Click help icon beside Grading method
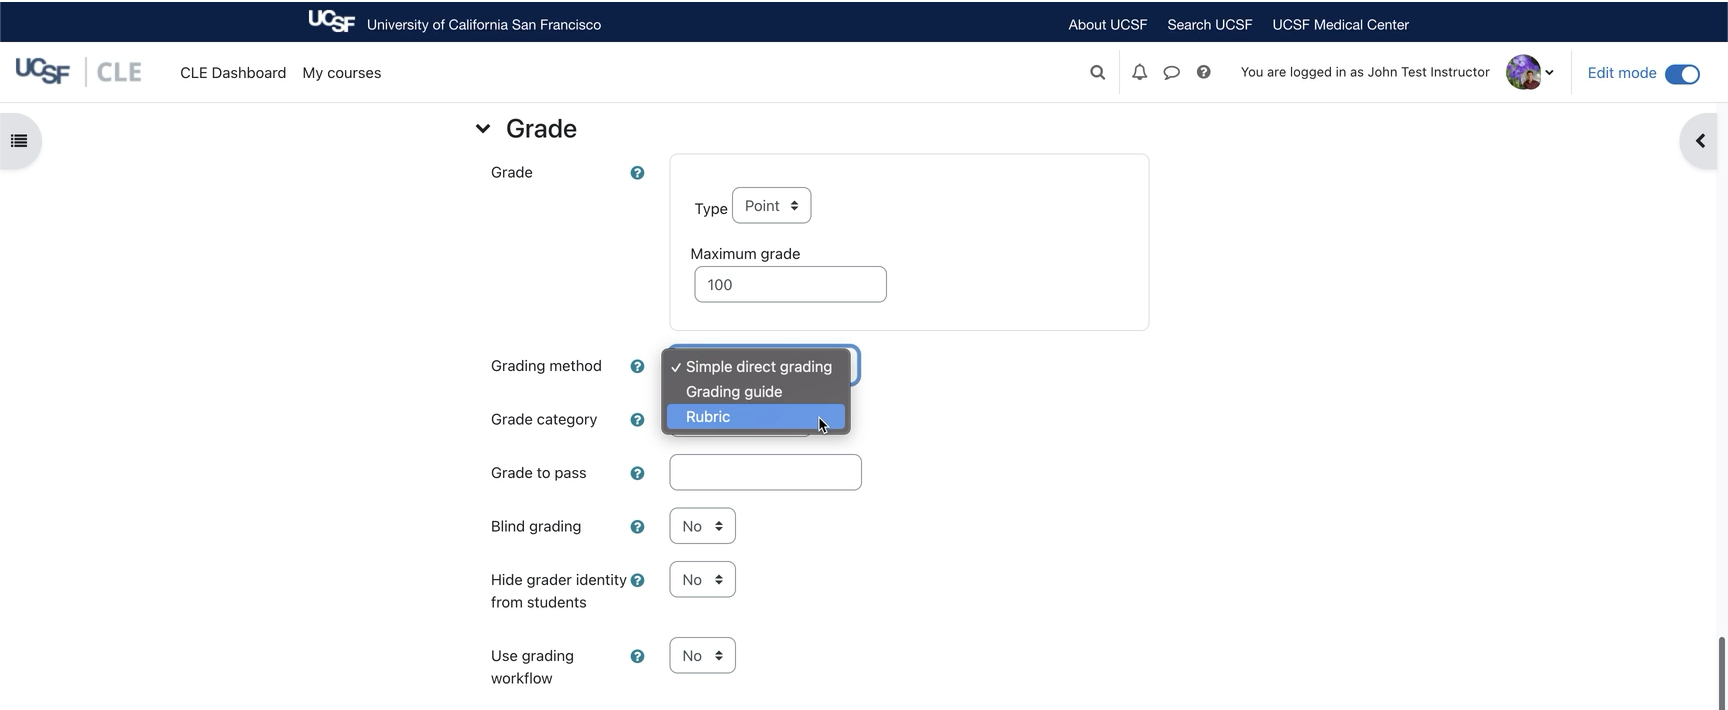This screenshot has width=1728, height=710. (637, 366)
